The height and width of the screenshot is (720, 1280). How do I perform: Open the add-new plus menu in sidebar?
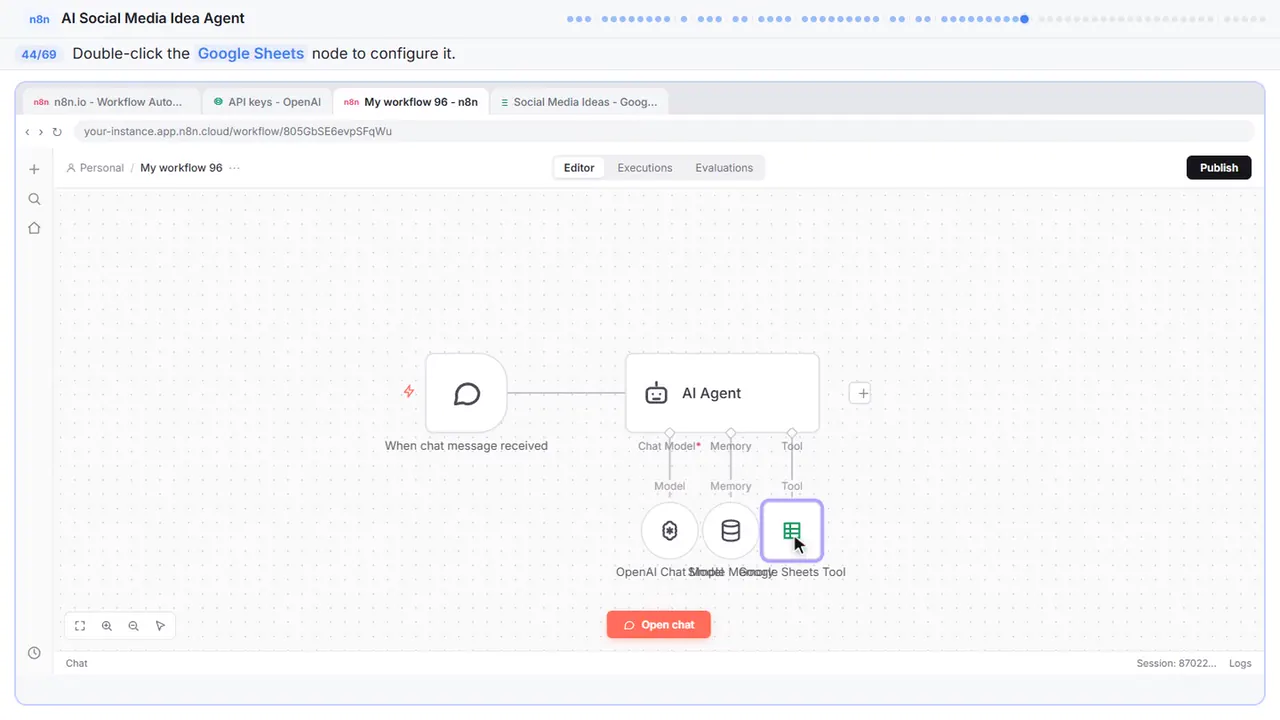(x=34, y=169)
